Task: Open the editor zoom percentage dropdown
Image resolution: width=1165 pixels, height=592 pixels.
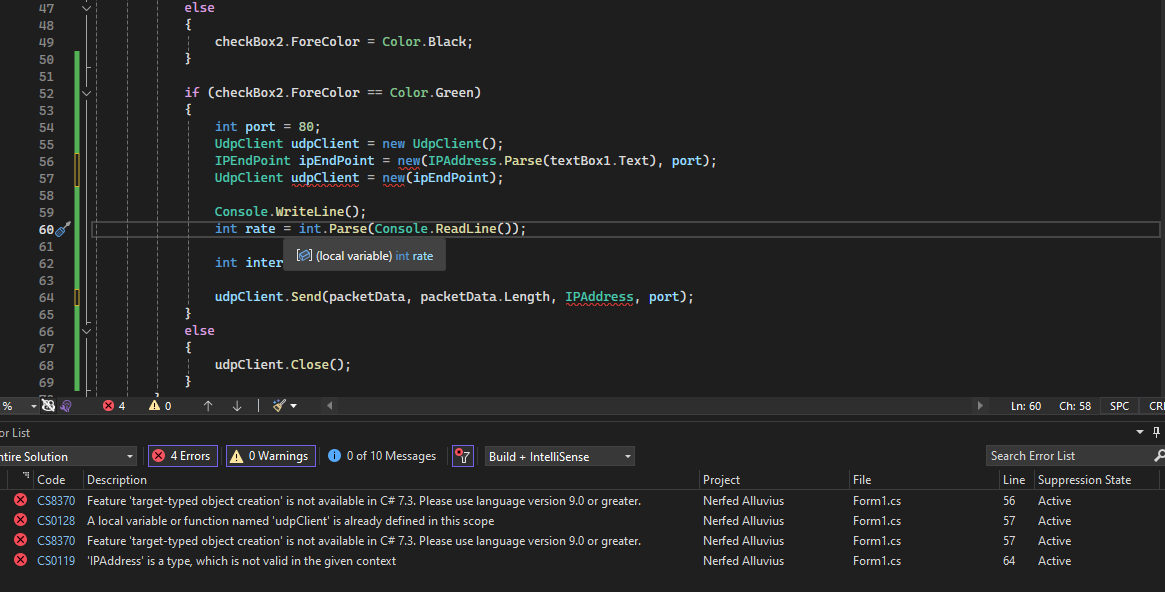Action: [33, 406]
